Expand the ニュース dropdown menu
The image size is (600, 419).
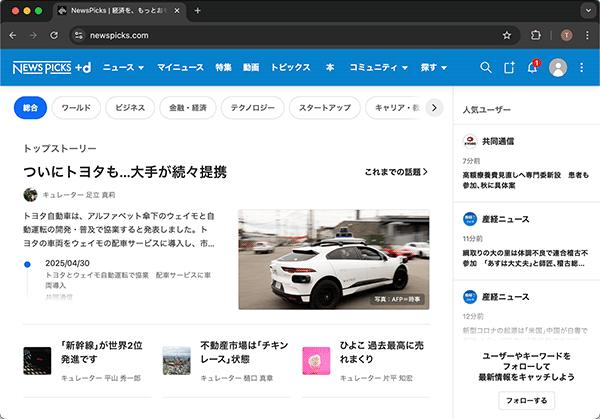point(123,68)
